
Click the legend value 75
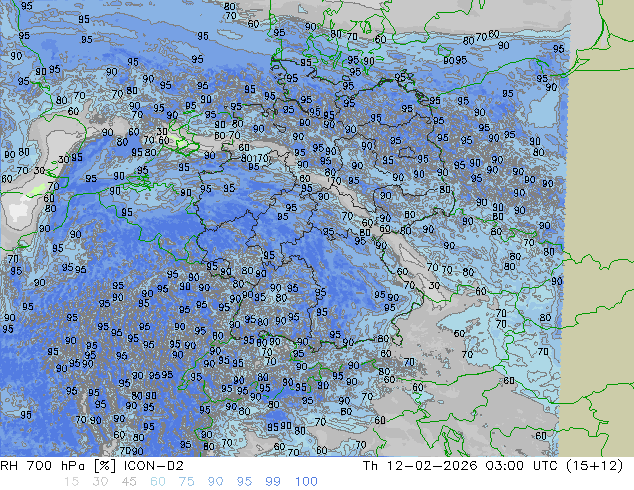point(186,482)
